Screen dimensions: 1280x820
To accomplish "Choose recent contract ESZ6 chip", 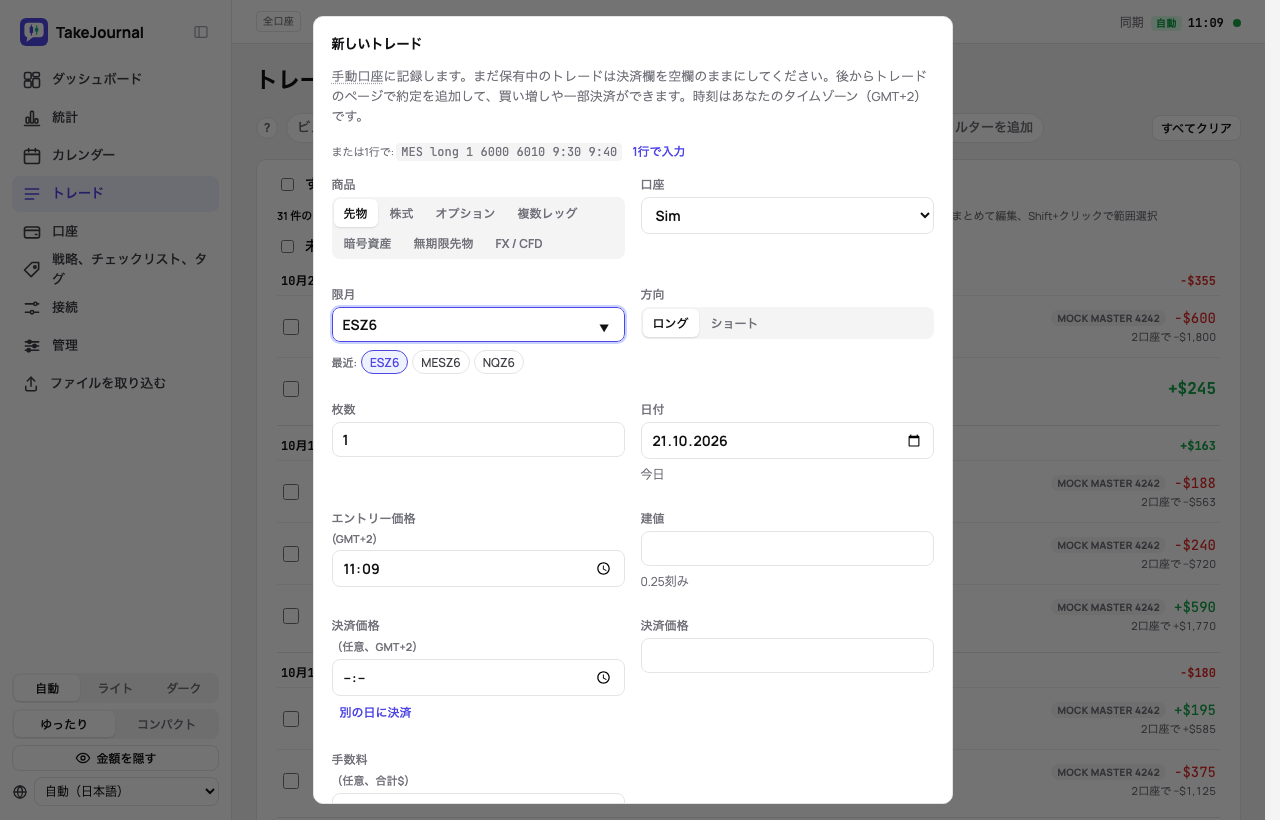I will 384,362.
